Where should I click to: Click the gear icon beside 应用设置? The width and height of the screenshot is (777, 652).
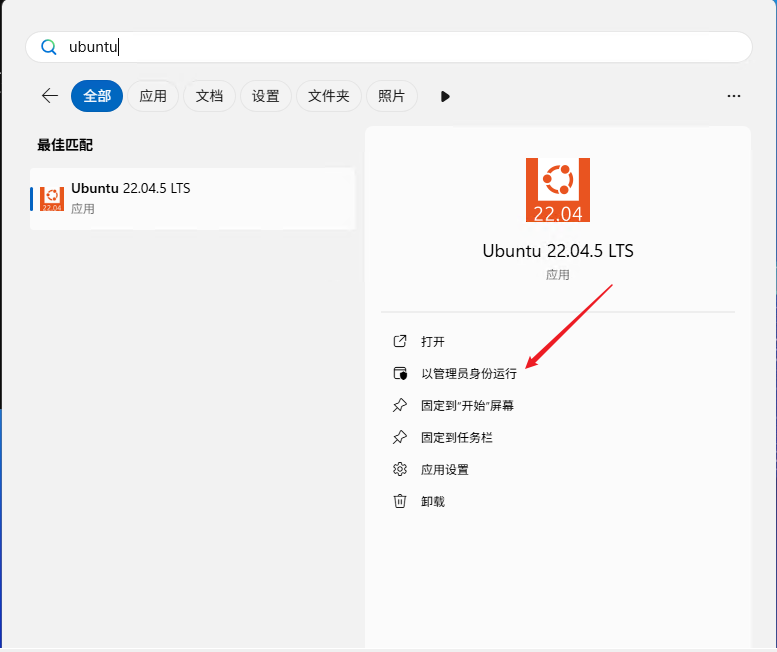point(400,469)
